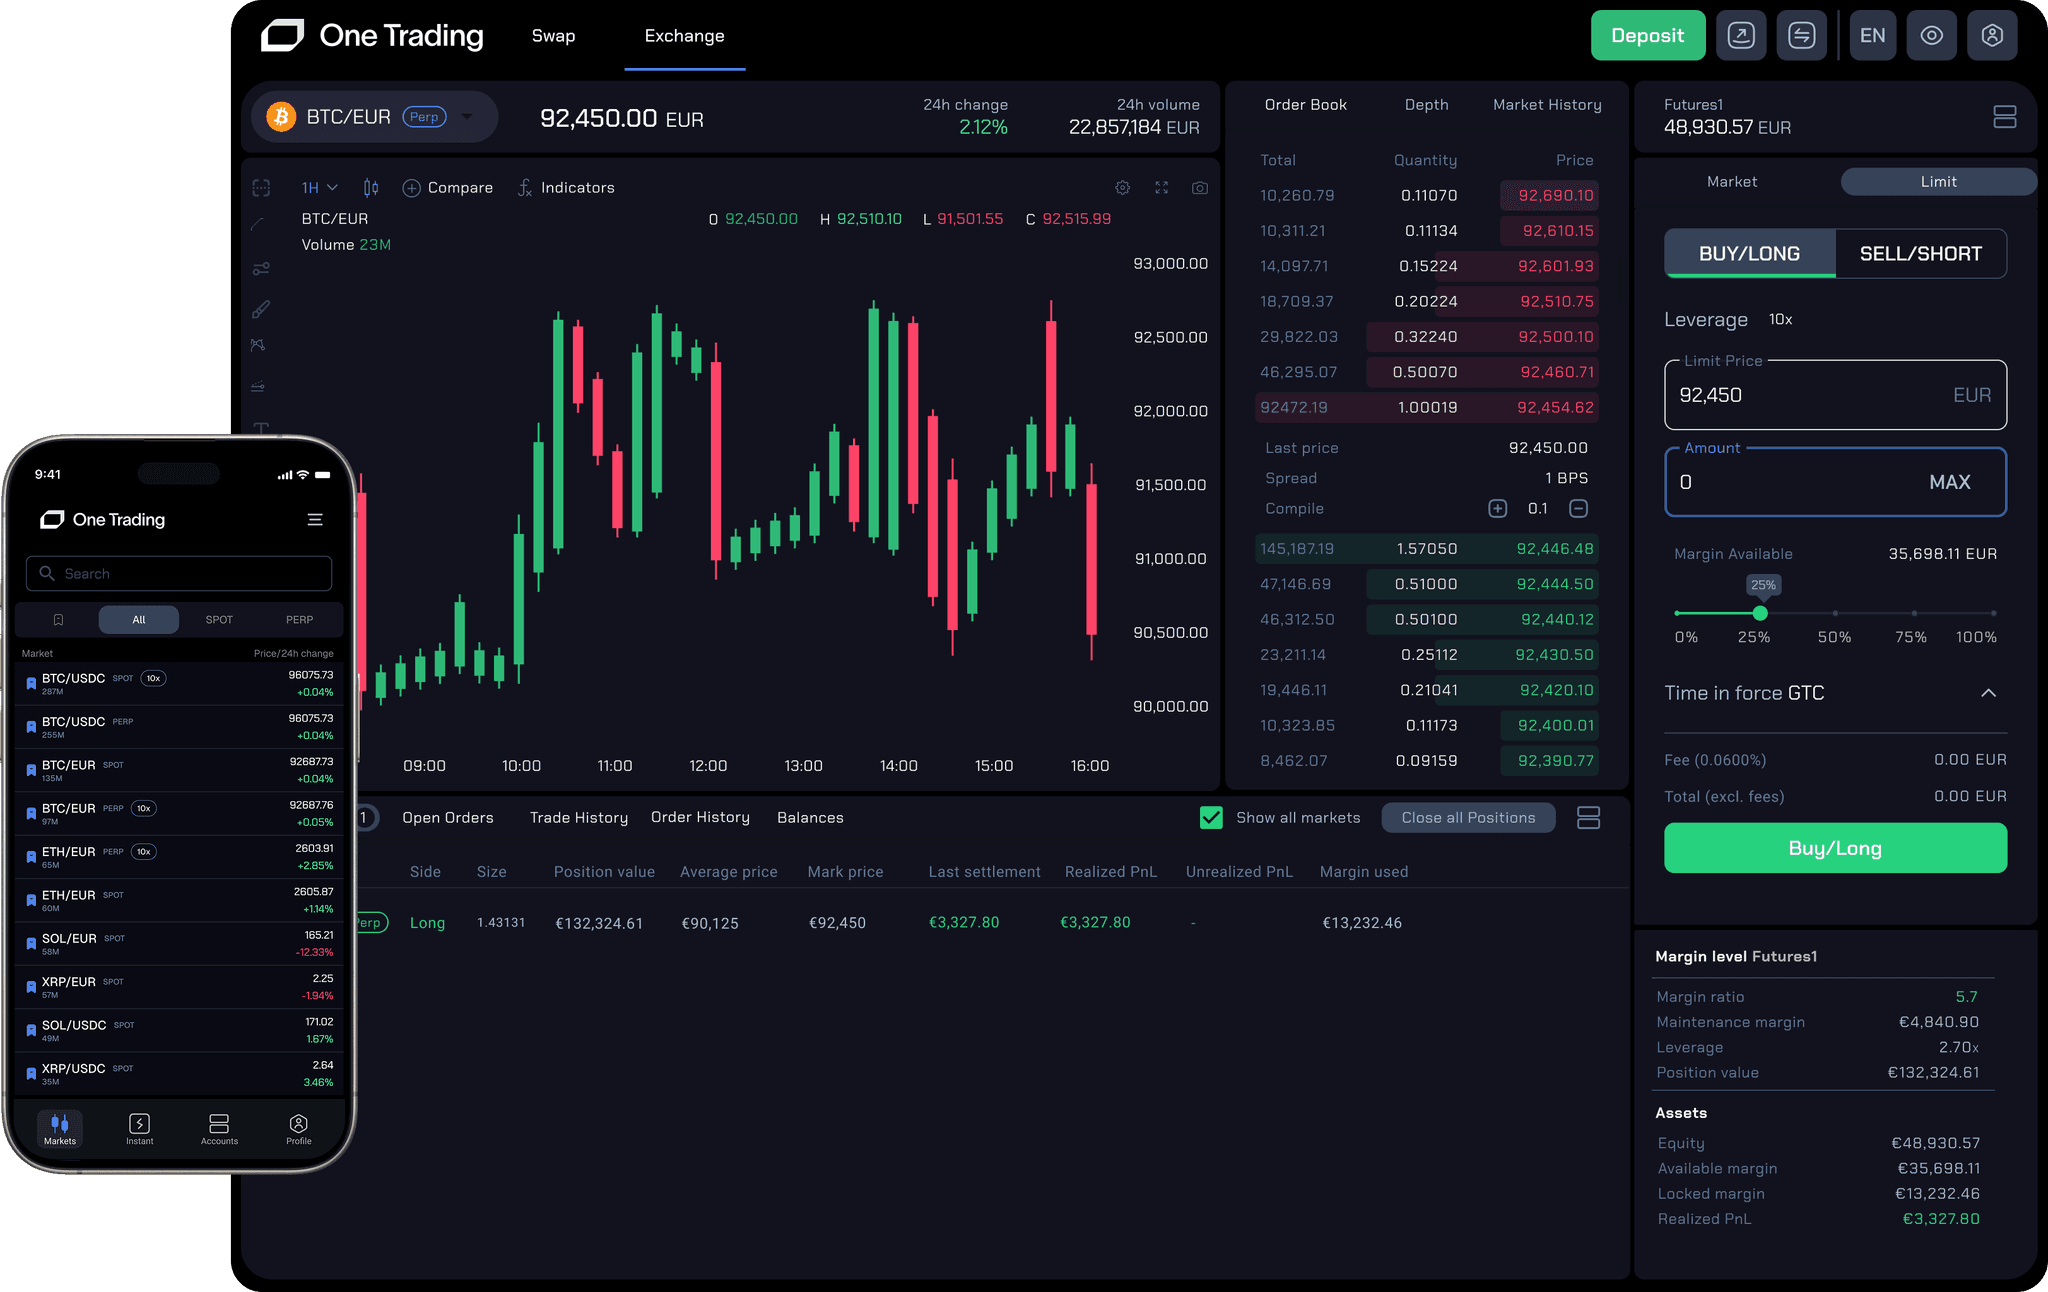
Task: Select the trend line drawing tool
Action: click(x=260, y=223)
